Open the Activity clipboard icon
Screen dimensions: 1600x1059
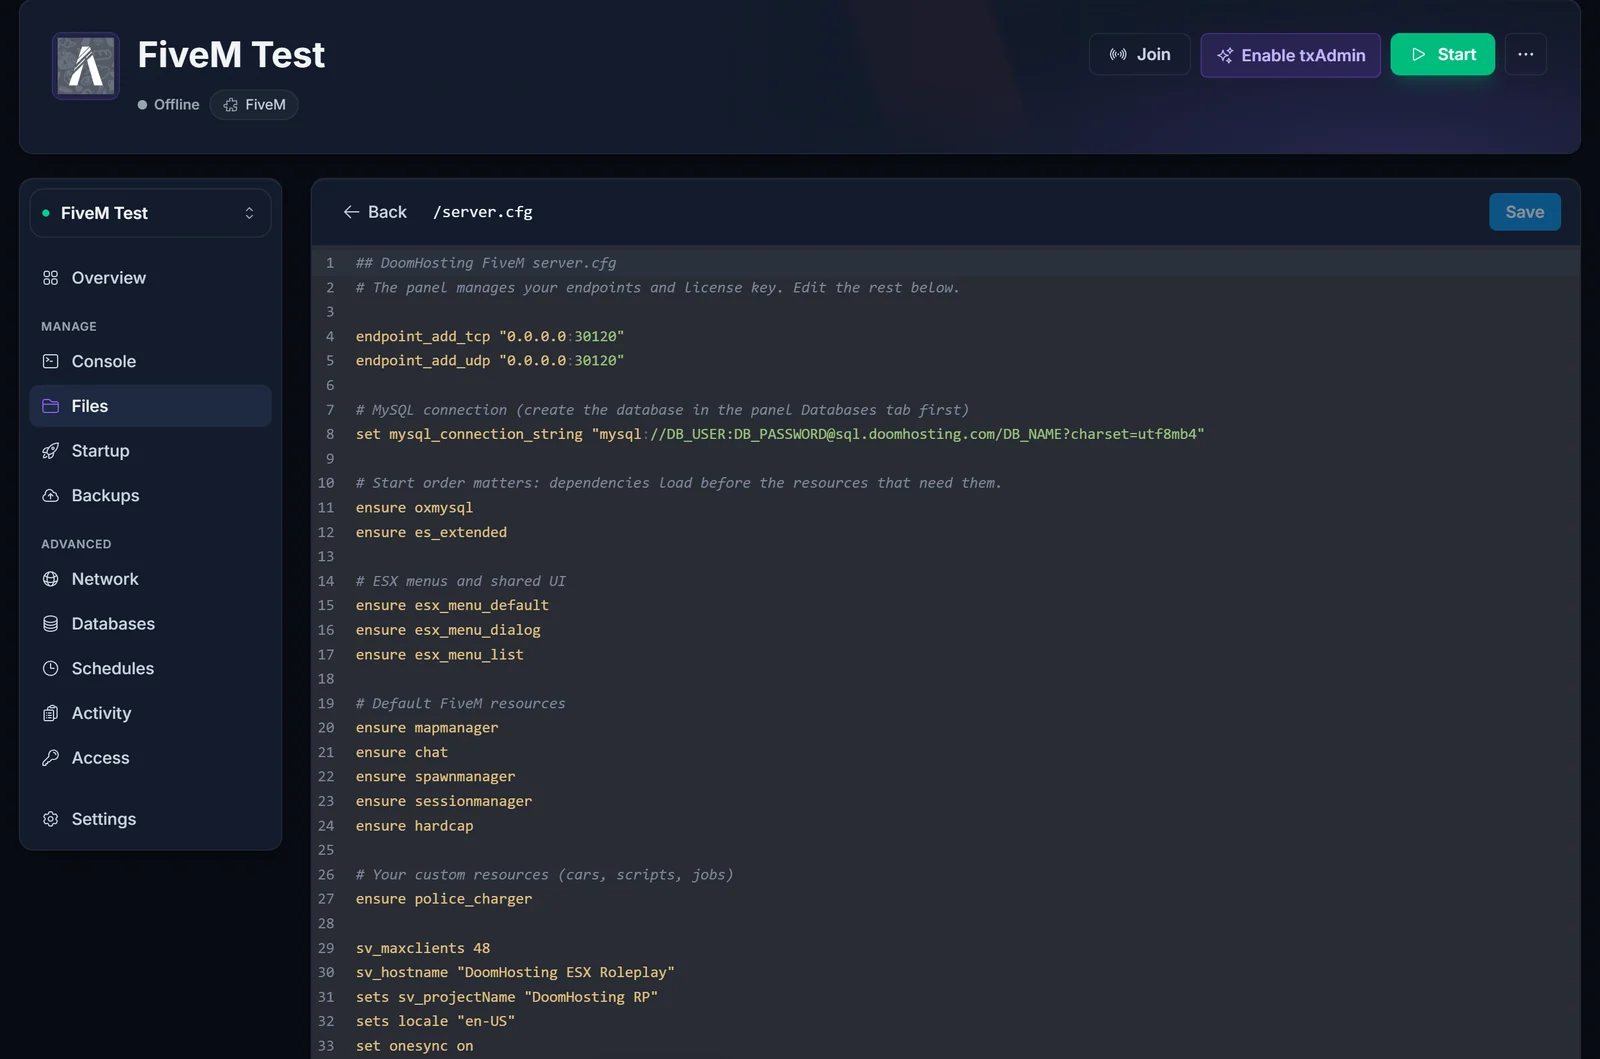click(51, 713)
